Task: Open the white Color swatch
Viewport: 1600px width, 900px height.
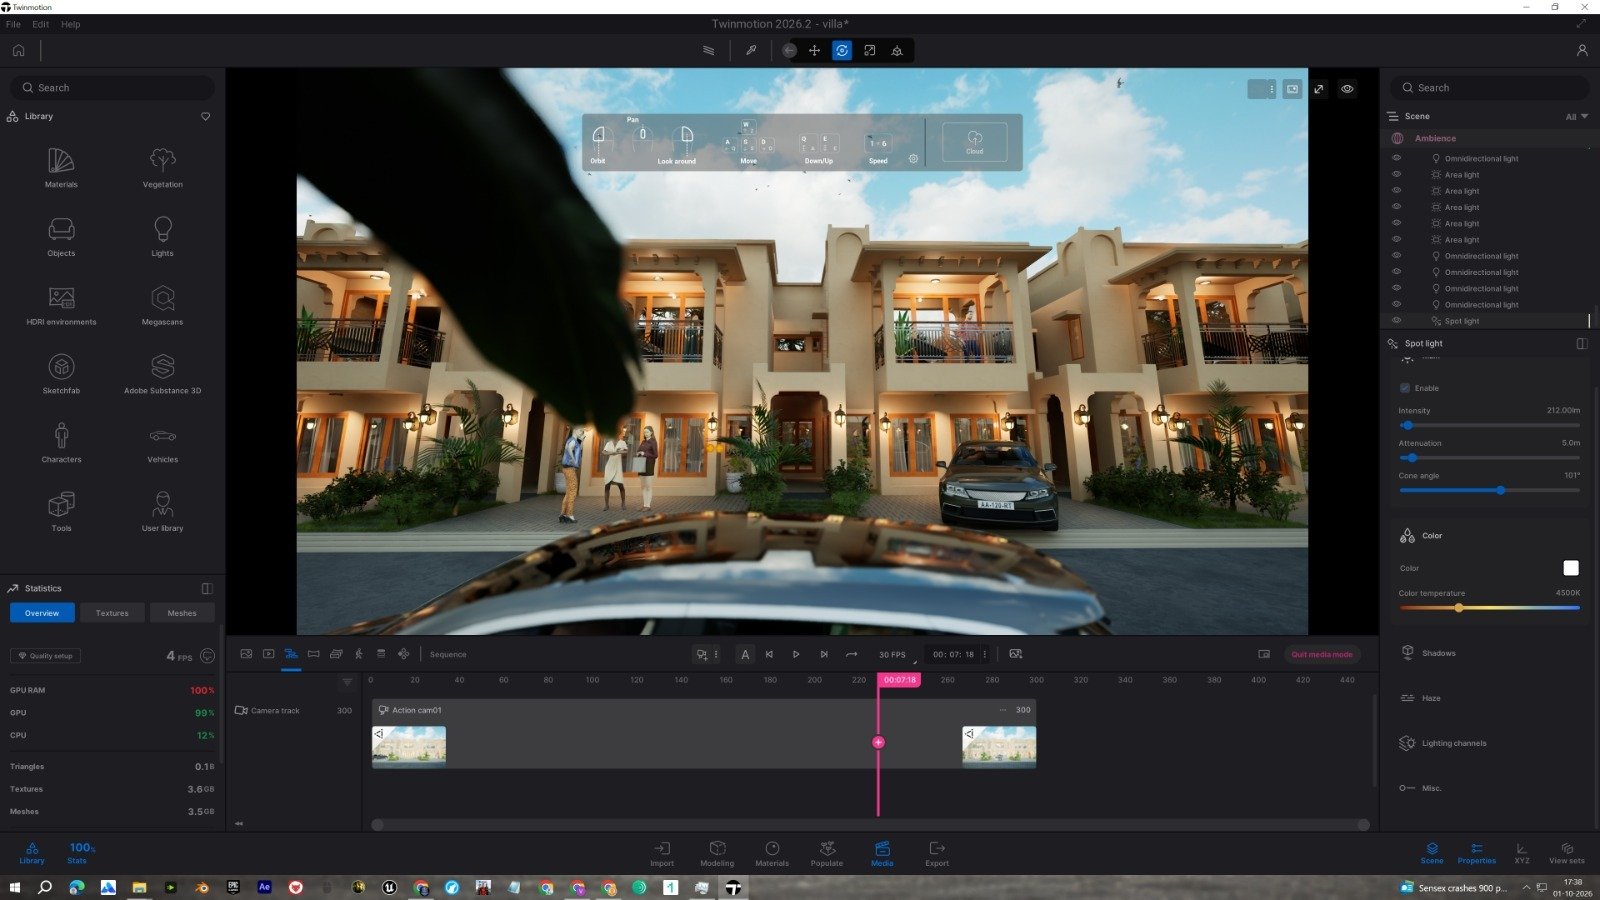Action: point(1571,568)
